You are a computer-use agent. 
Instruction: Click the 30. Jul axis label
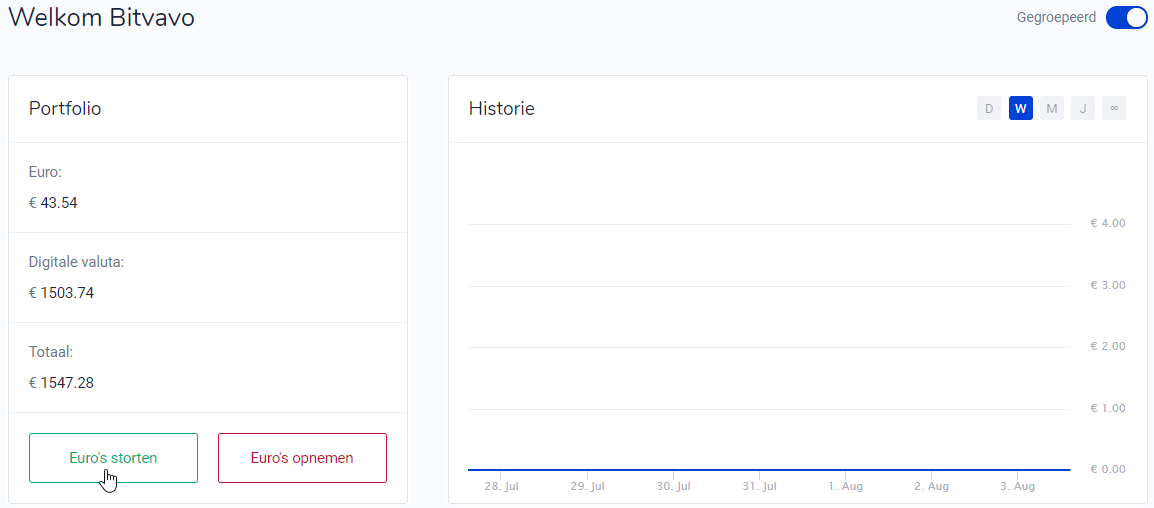[673, 487]
